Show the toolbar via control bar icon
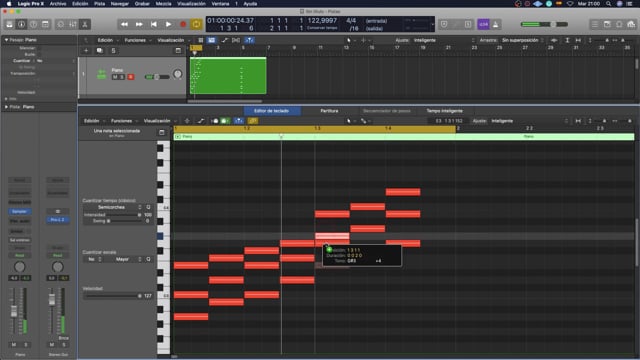The height and width of the screenshot is (360, 640). click(45, 24)
